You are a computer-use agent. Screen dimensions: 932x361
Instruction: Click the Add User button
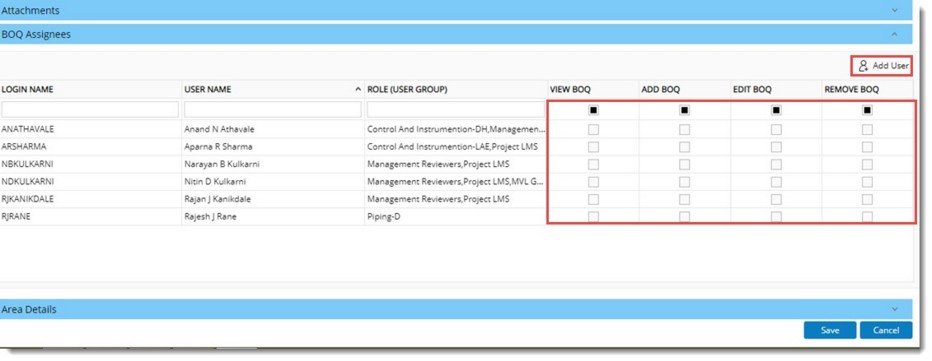(x=883, y=66)
